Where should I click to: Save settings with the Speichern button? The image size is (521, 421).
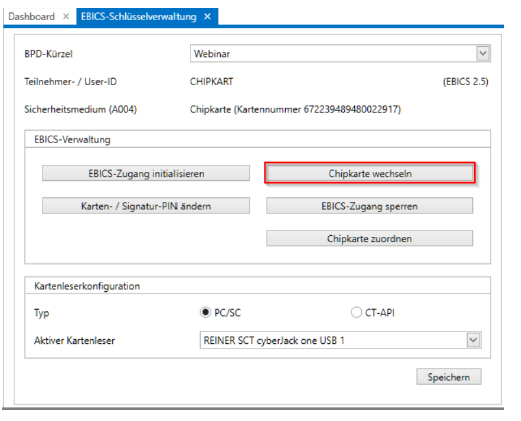pos(449,377)
